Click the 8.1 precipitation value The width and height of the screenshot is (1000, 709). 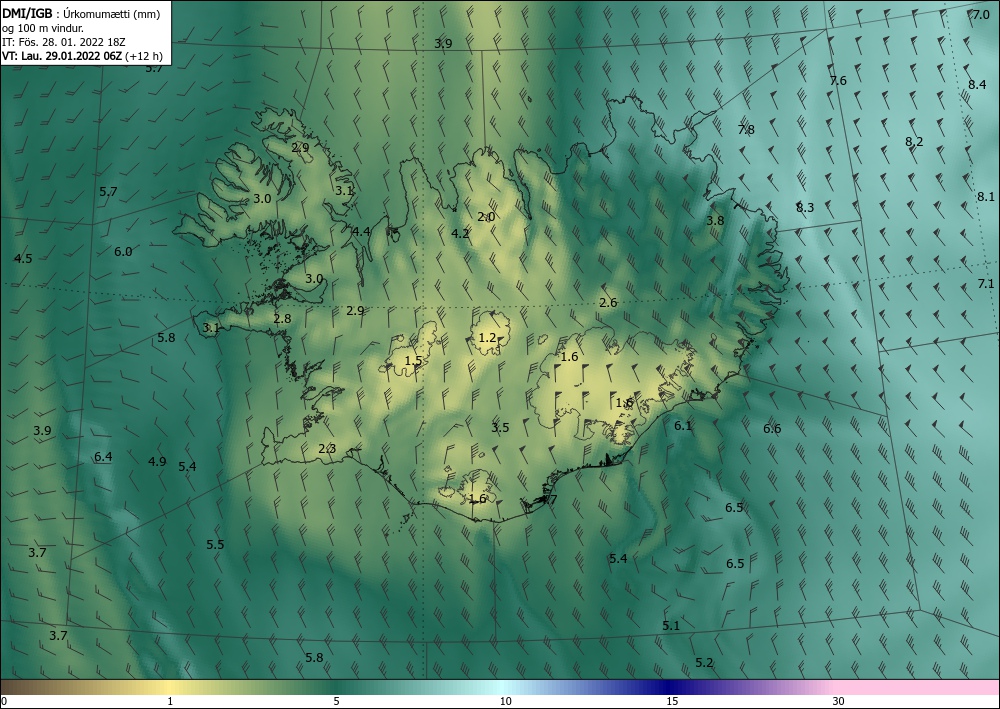[986, 197]
